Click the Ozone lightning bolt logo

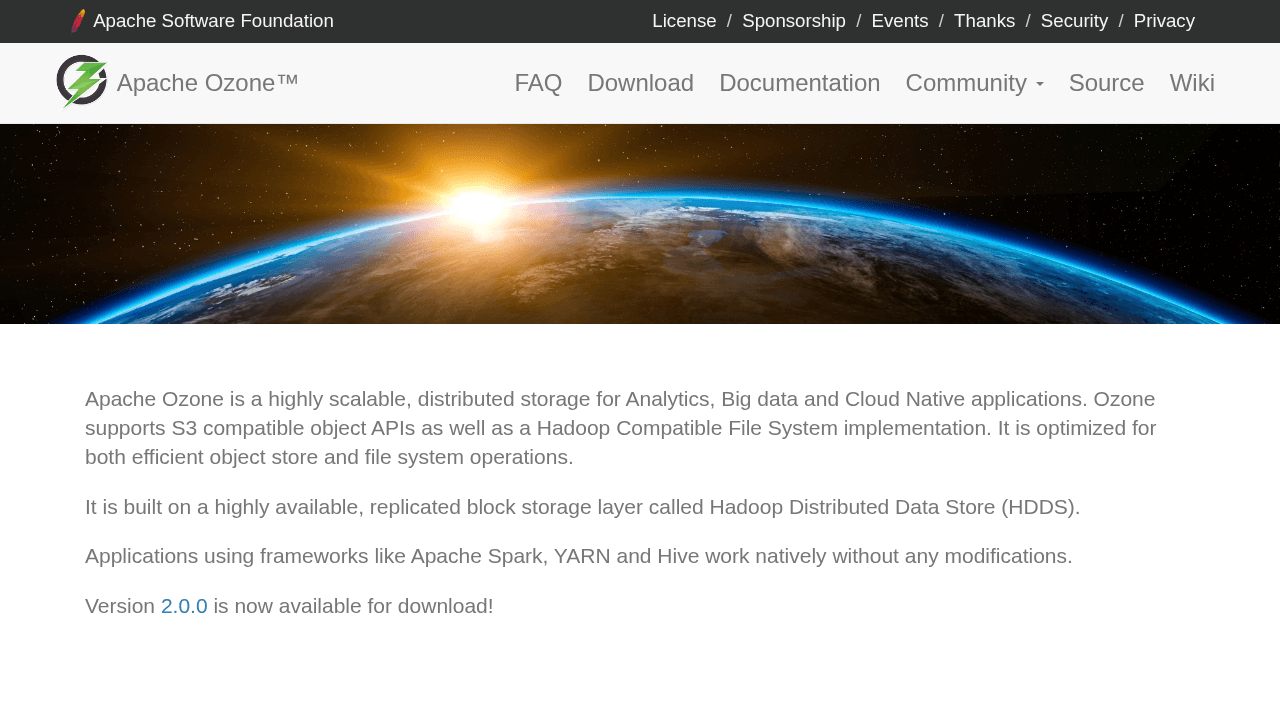82,82
